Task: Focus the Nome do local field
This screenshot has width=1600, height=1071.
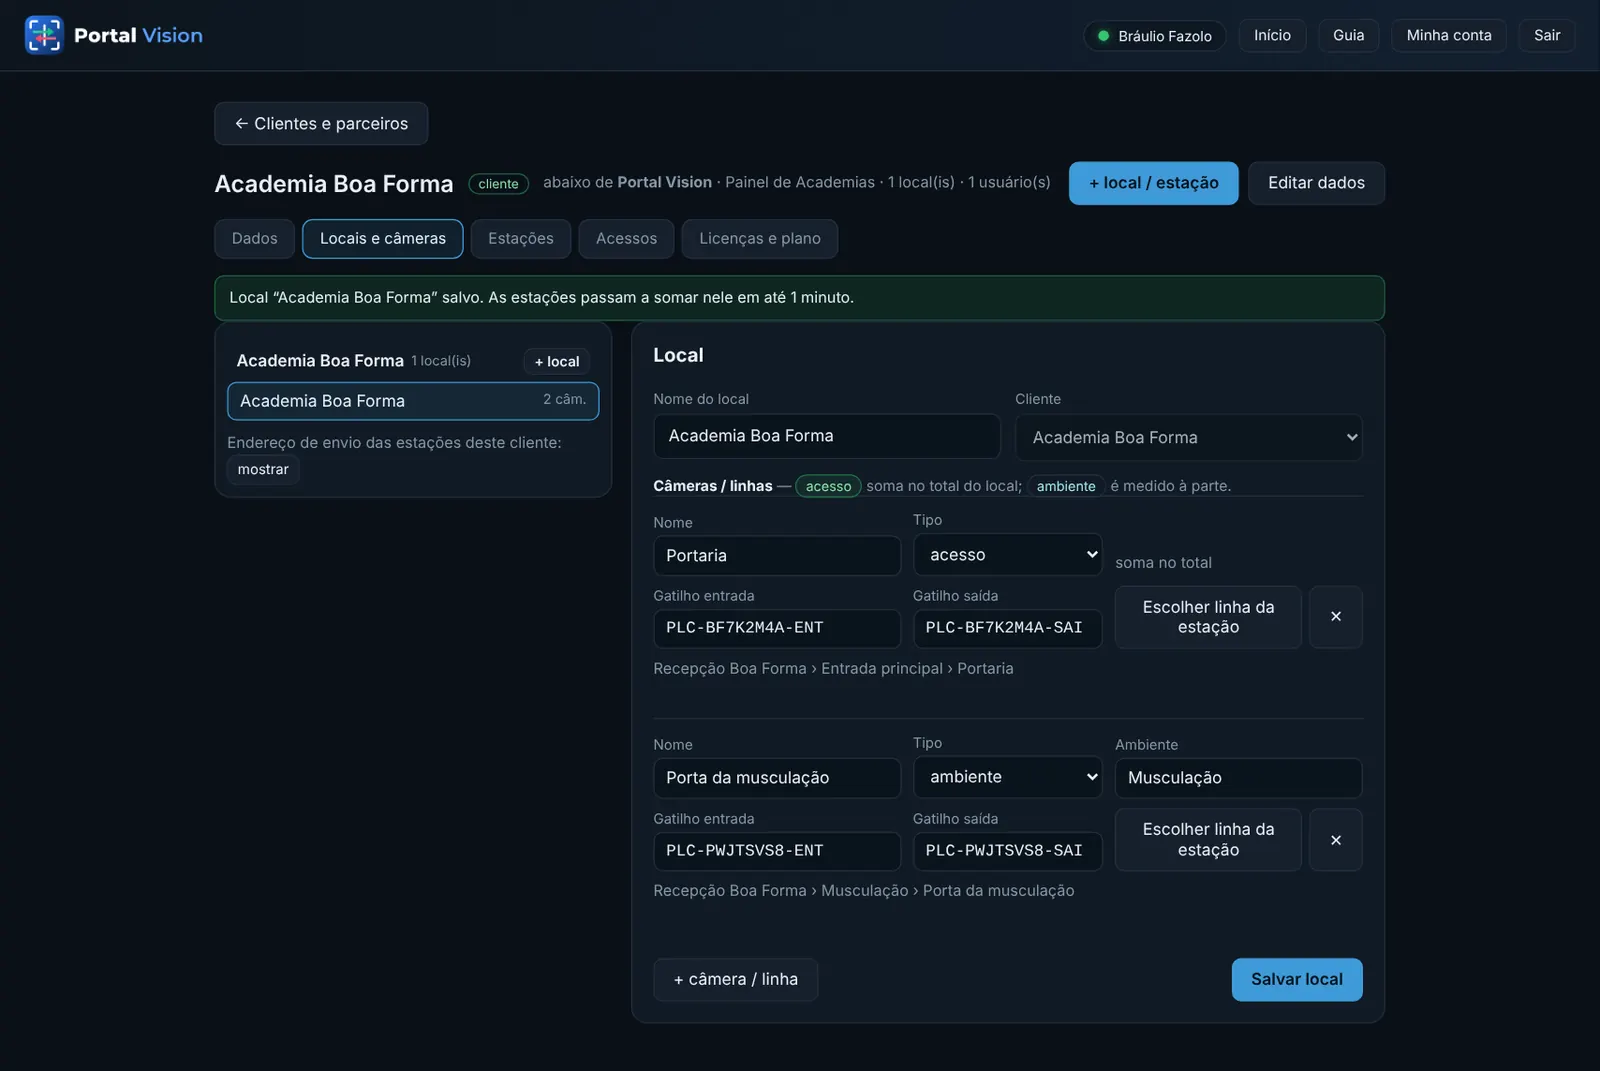Action: click(827, 436)
